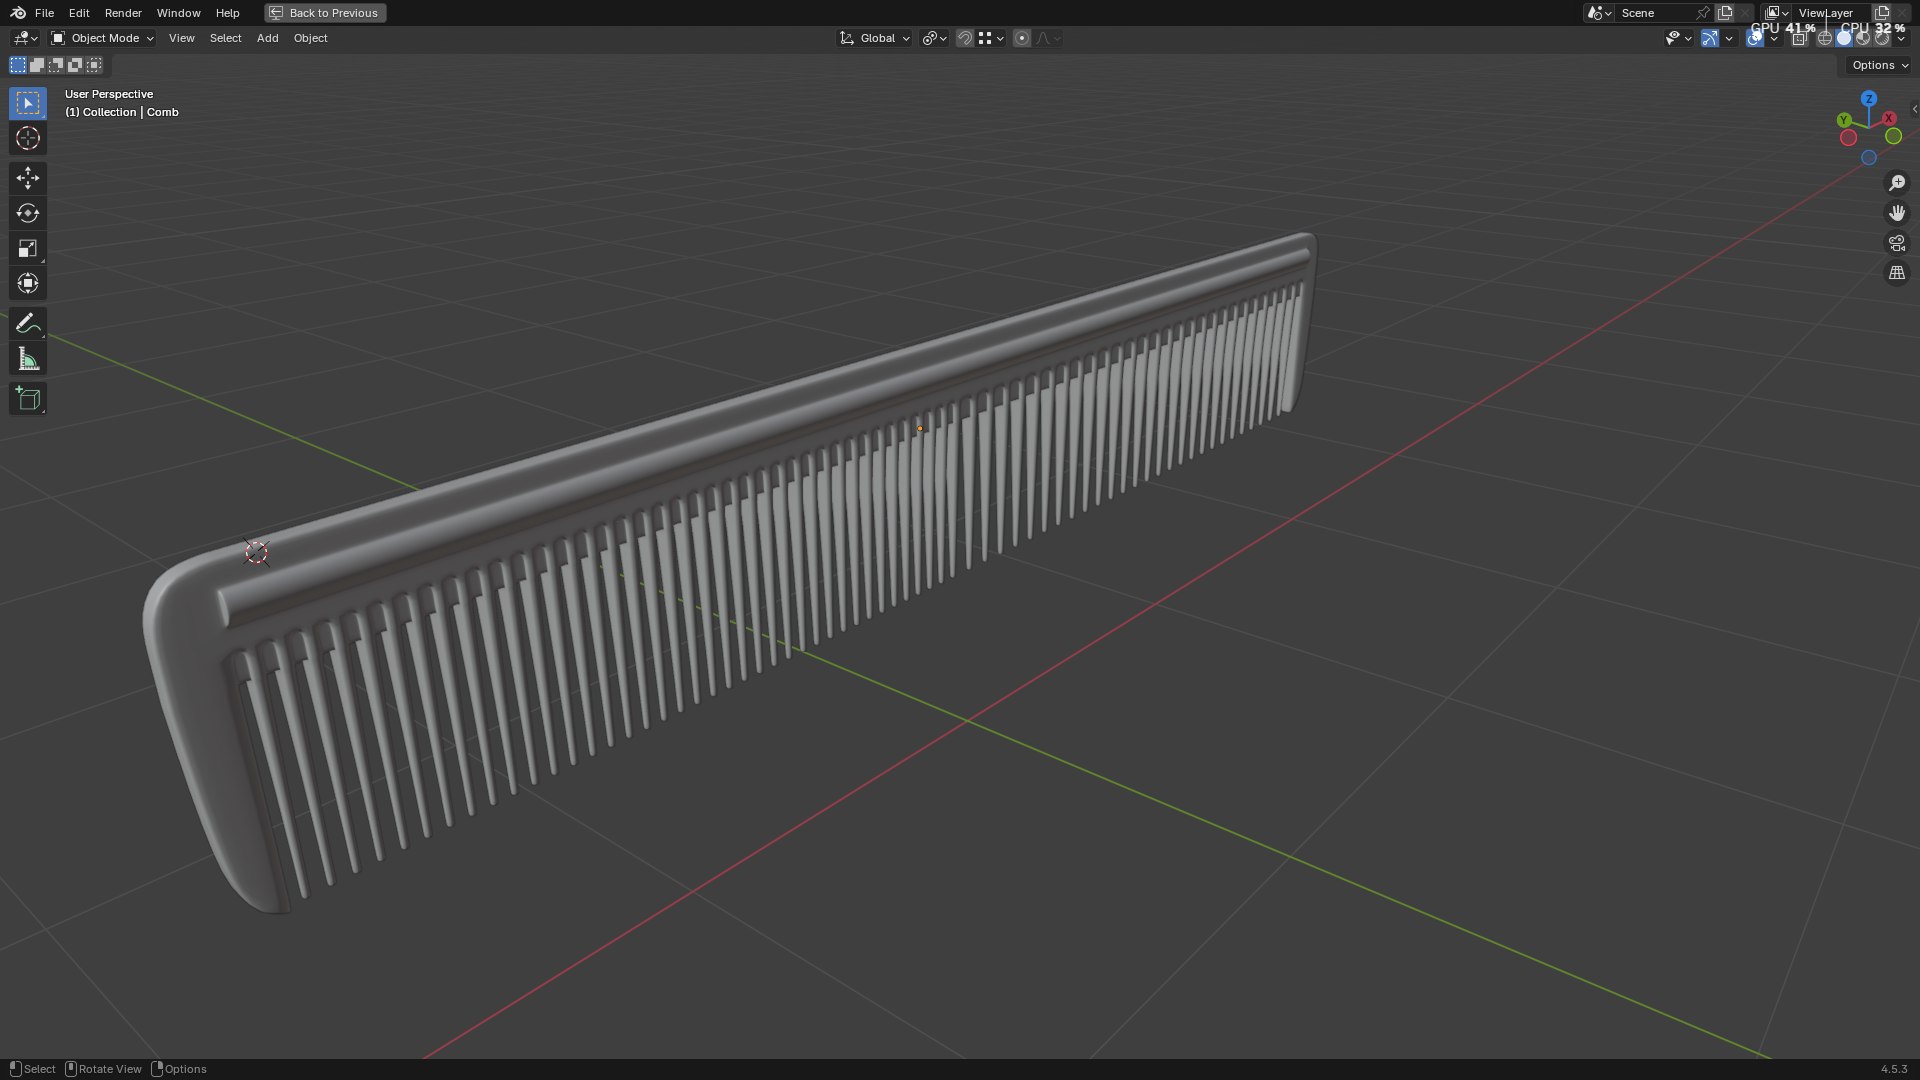Switch perspective/orthographic grid icon
This screenshot has height=1080, width=1920.
pyautogui.click(x=1897, y=273)
